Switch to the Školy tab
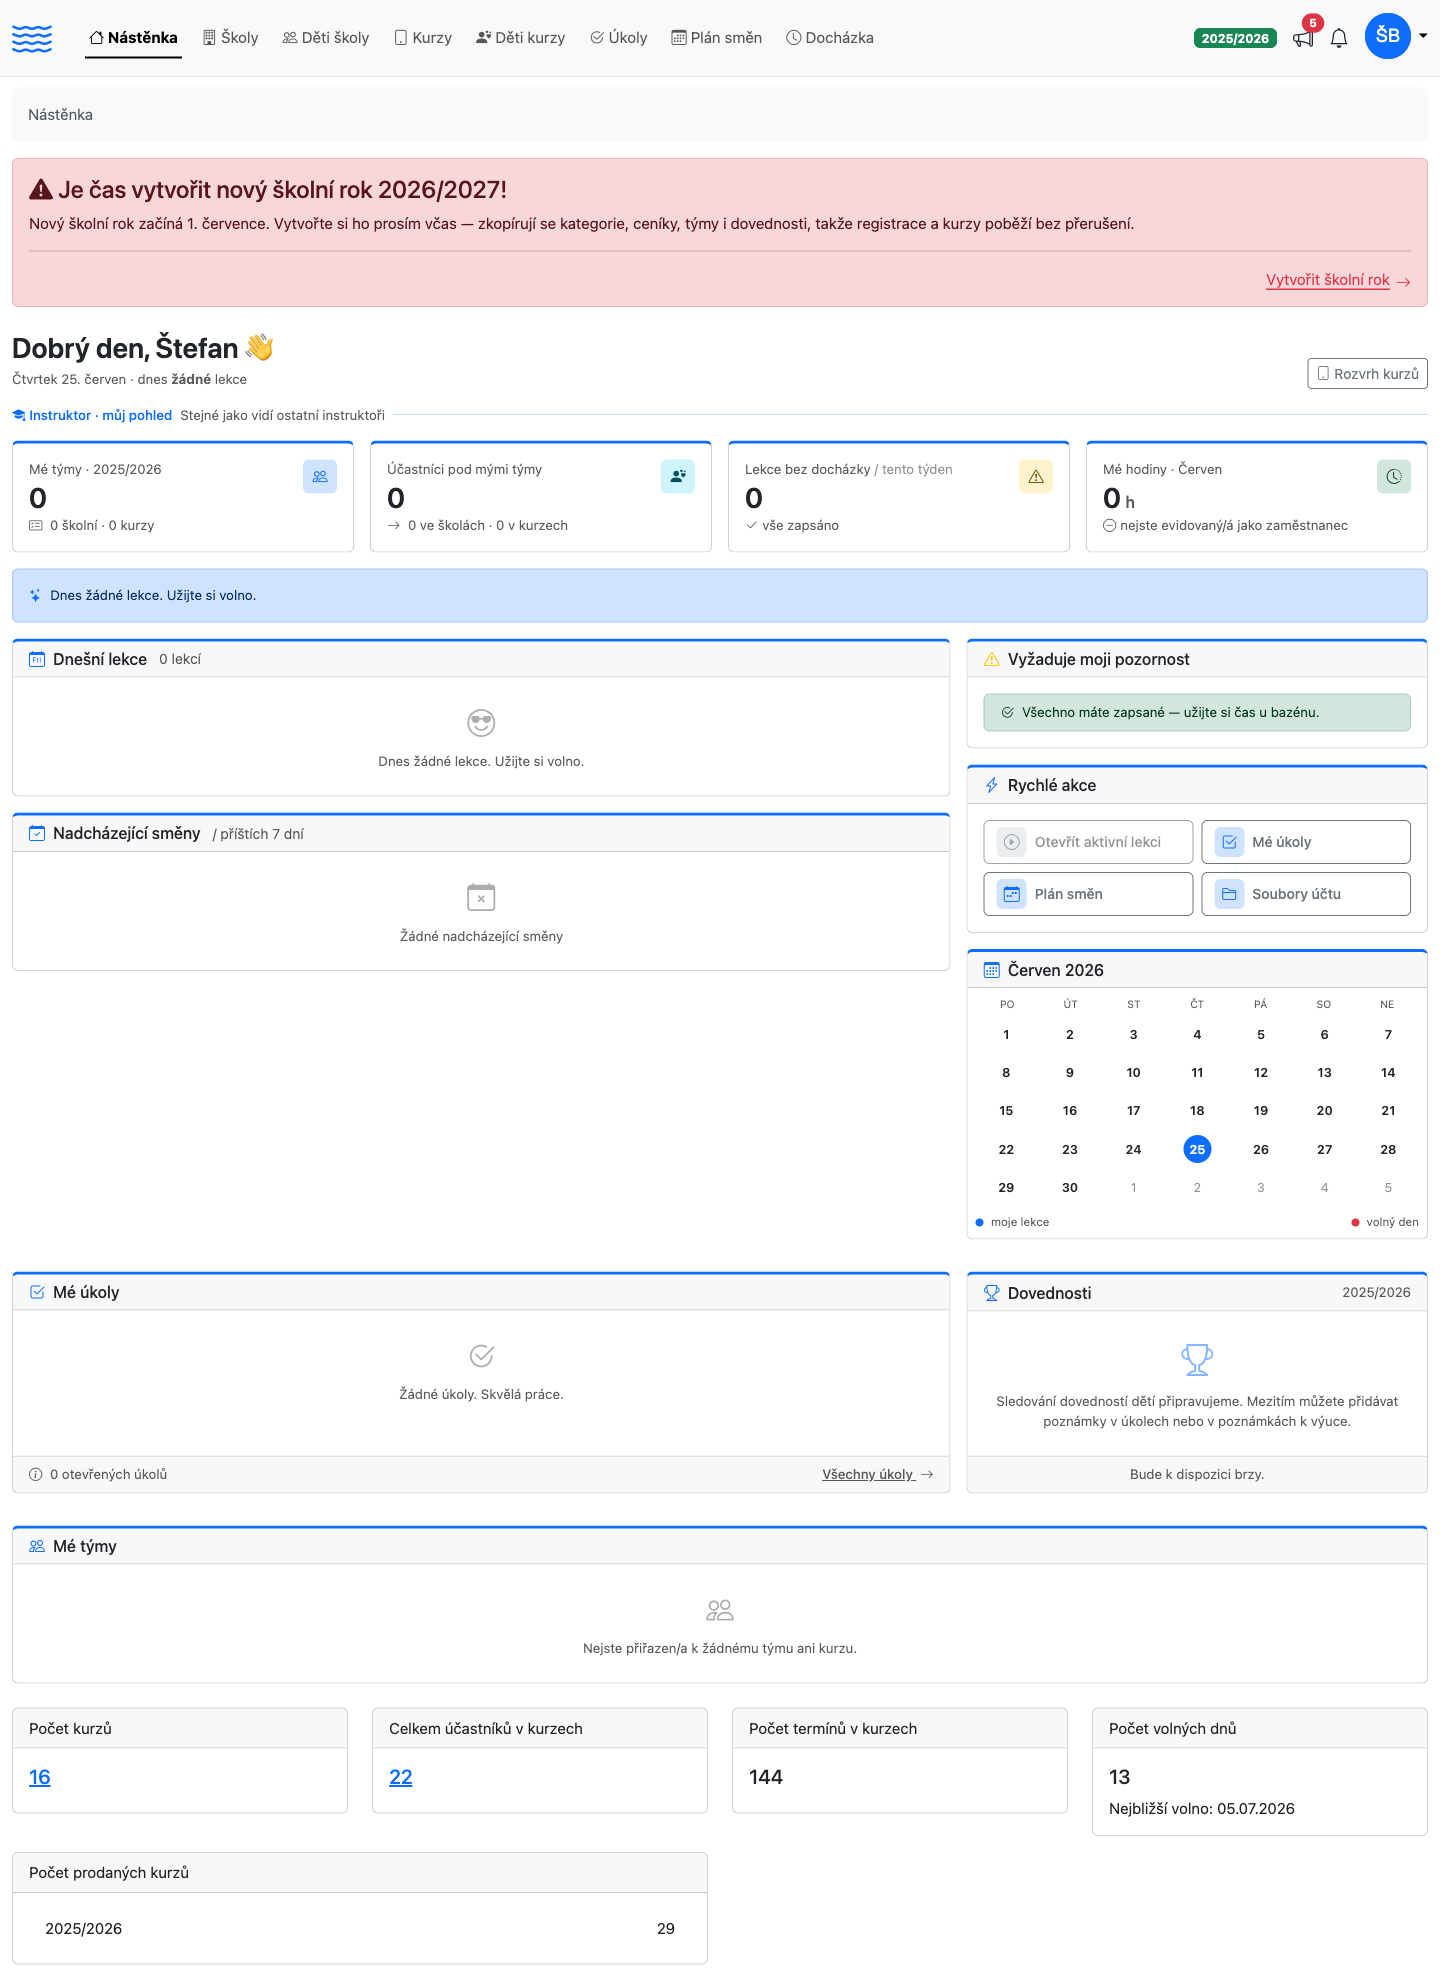Screen dimensions: 1440x1981 [x=231, y=38]
